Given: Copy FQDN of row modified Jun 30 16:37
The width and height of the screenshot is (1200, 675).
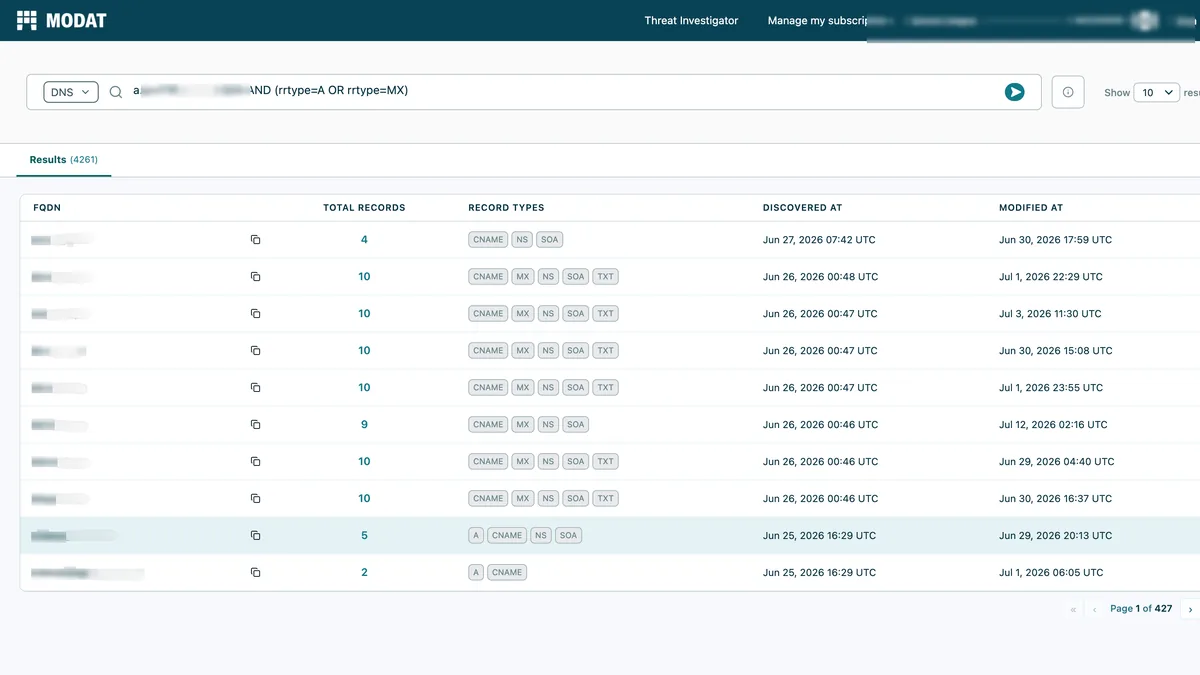Looking at the screenshot, I should 255,499.
